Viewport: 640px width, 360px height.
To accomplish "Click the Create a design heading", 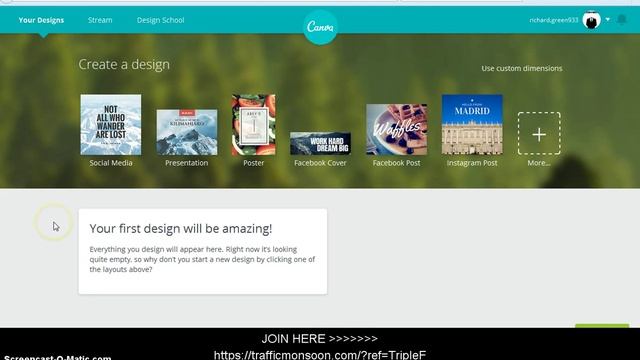I will coord(124,64).
